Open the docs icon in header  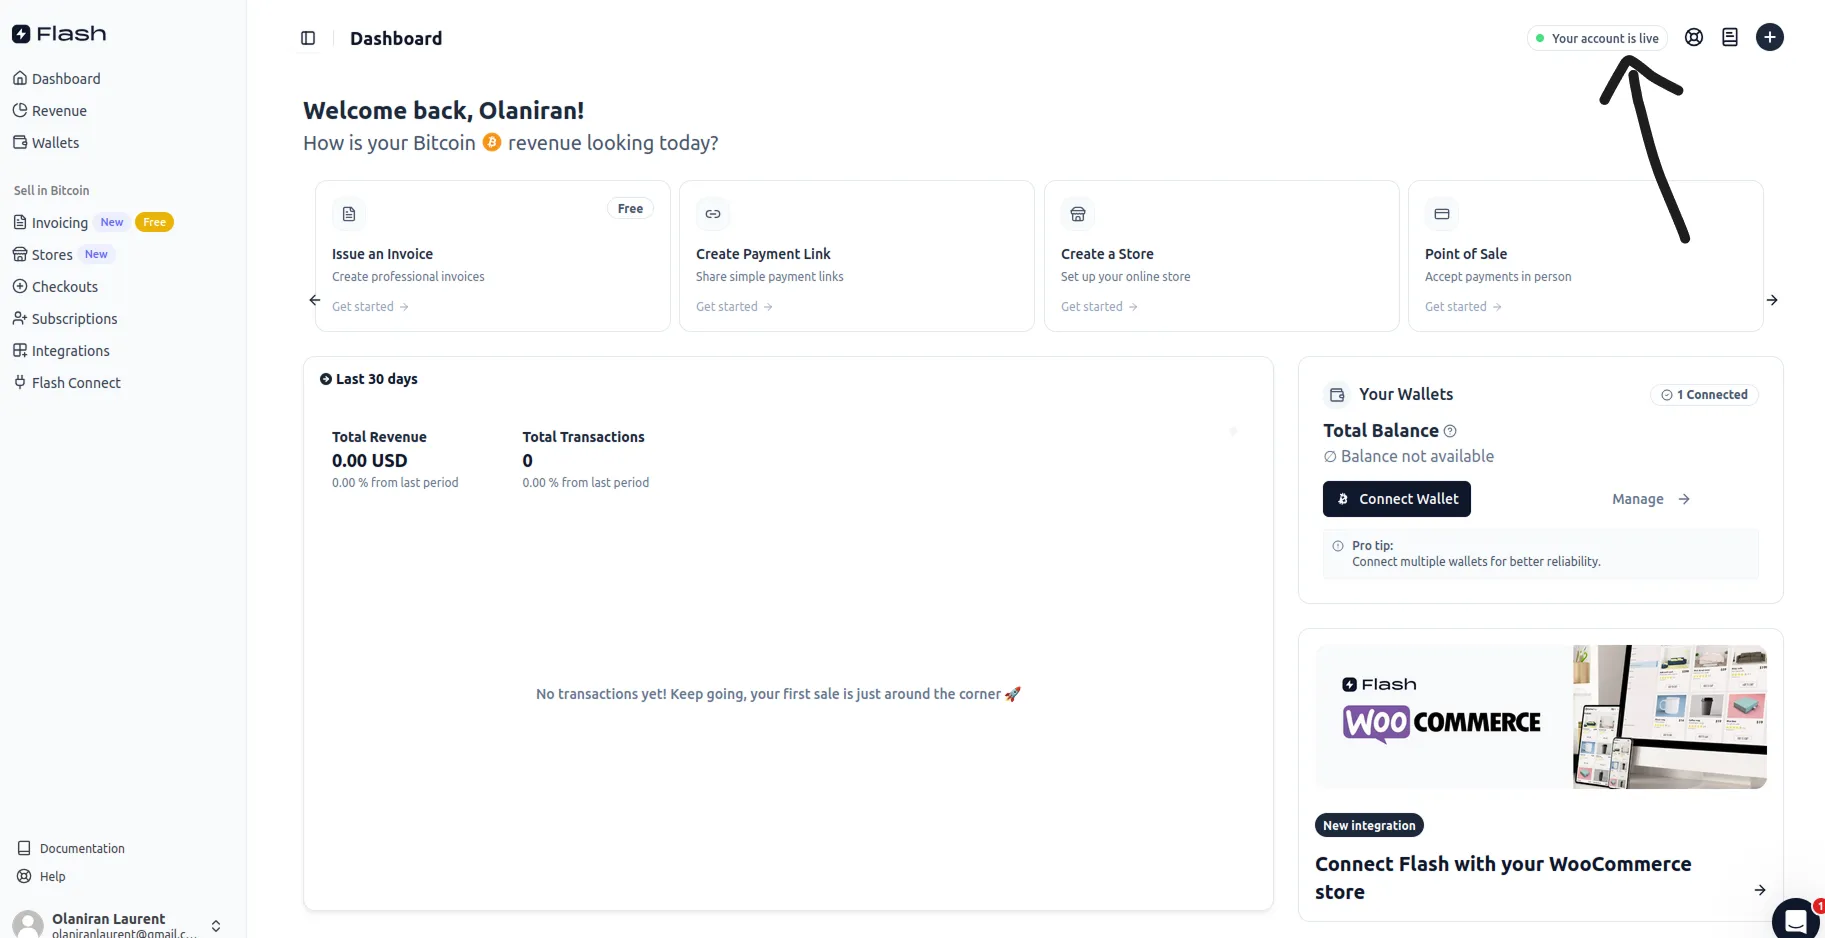point(1729,38)
